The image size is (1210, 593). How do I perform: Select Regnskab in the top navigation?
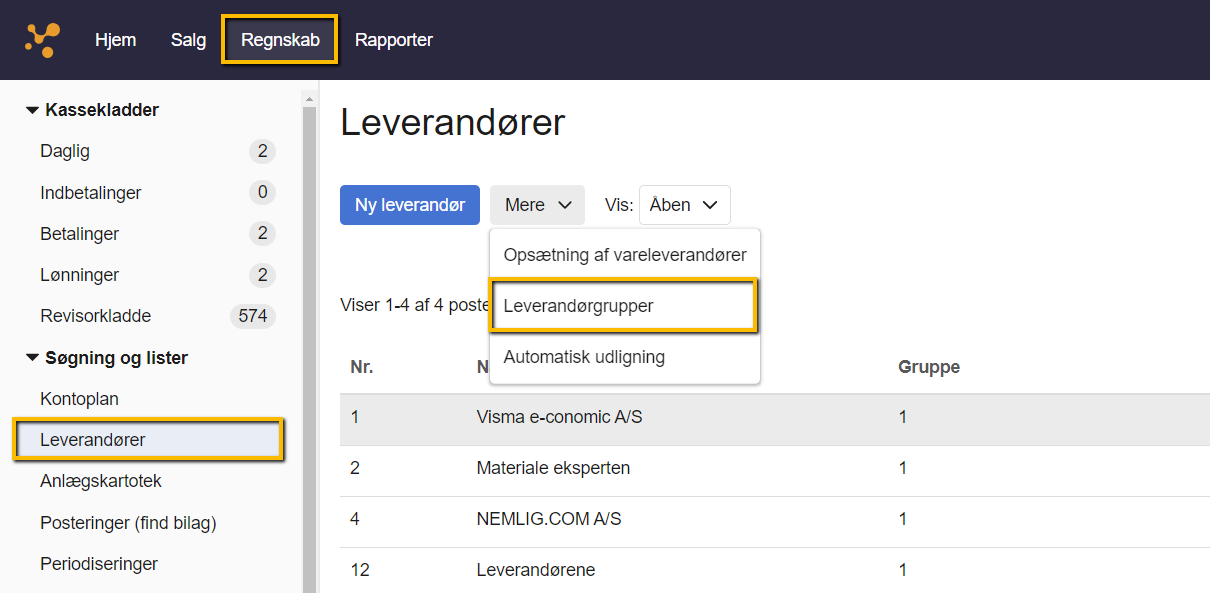pyautogui.click(x=279, y=40)
